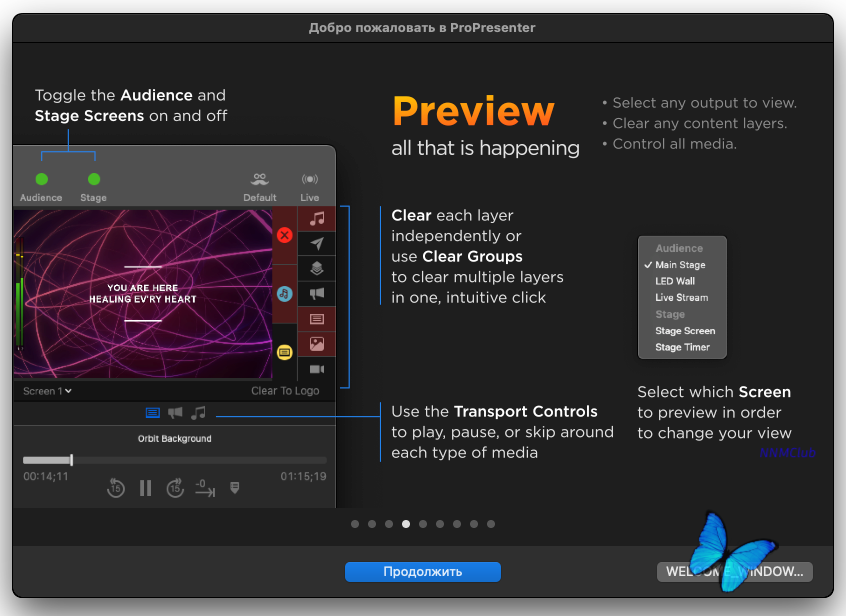The image size is (846, 616).
Task: Select Live Stream in the screen menu
Action: [x=682, y=298]
